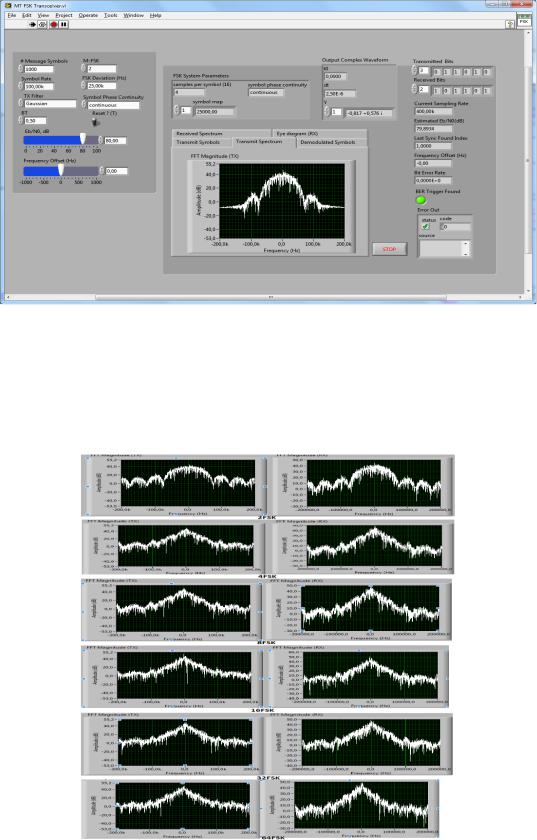537x840 pixels.
Task: Switch to the Received Spectrum tab
Action: (221, 133)
